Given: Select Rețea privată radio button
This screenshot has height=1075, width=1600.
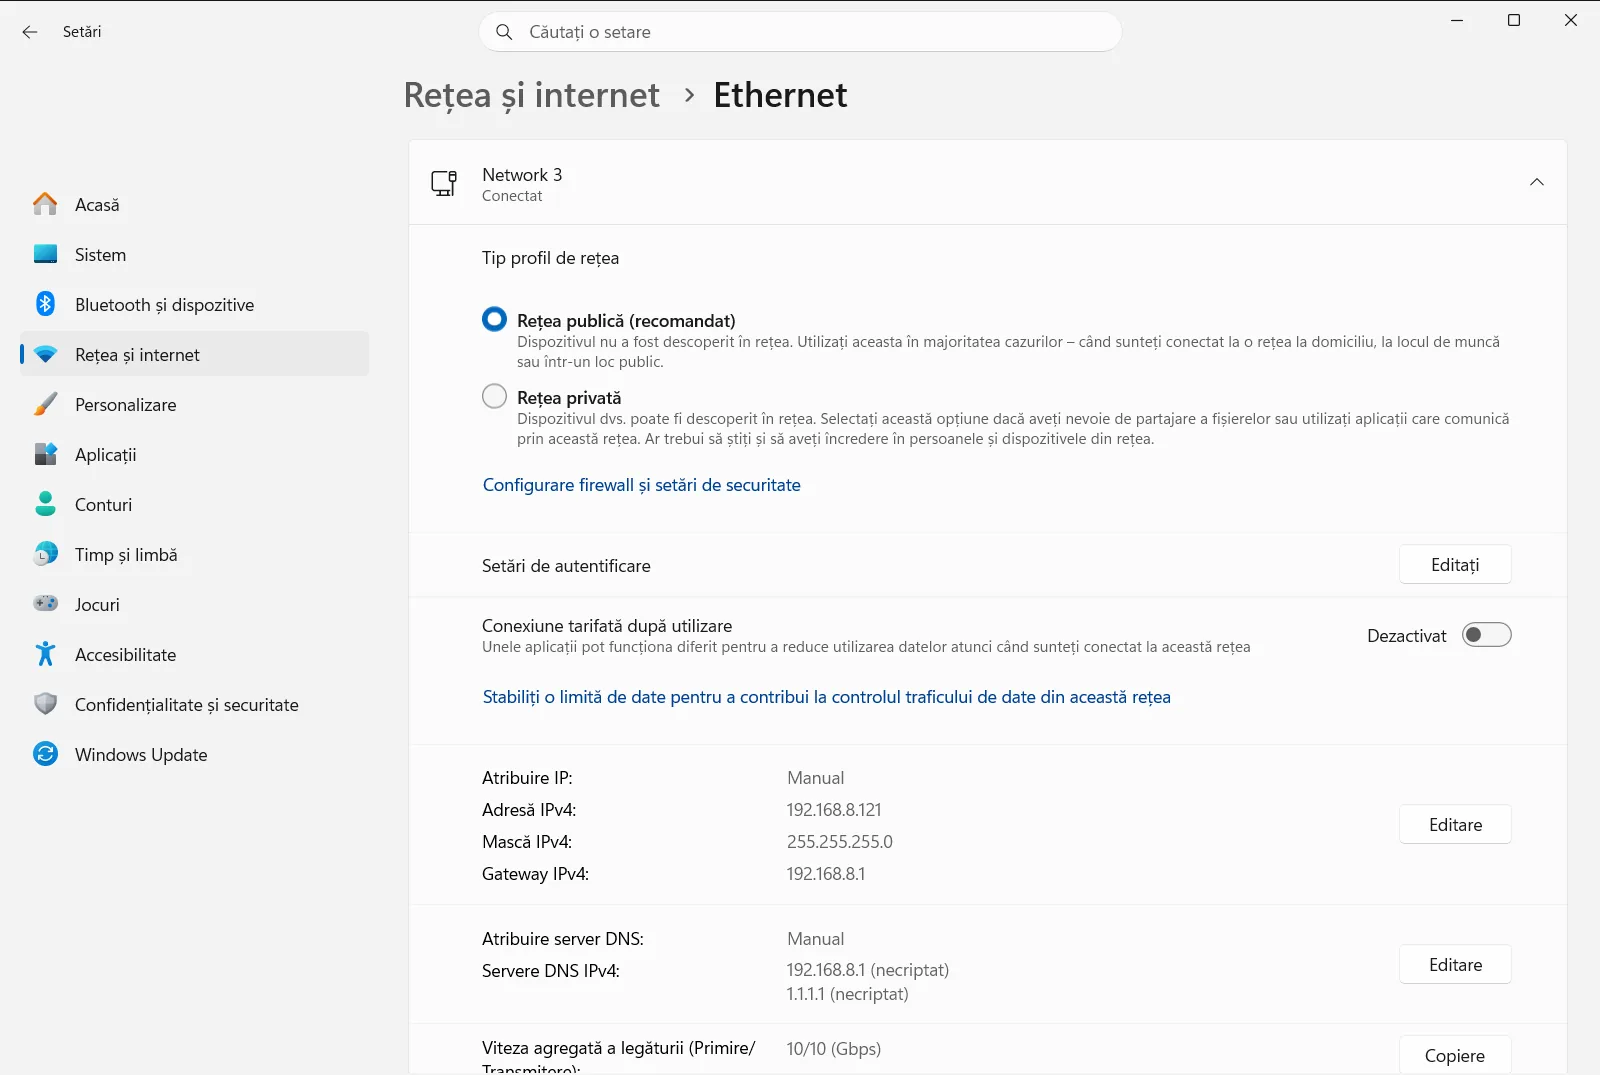Looking at the screenshot, I should coord(494,396).
